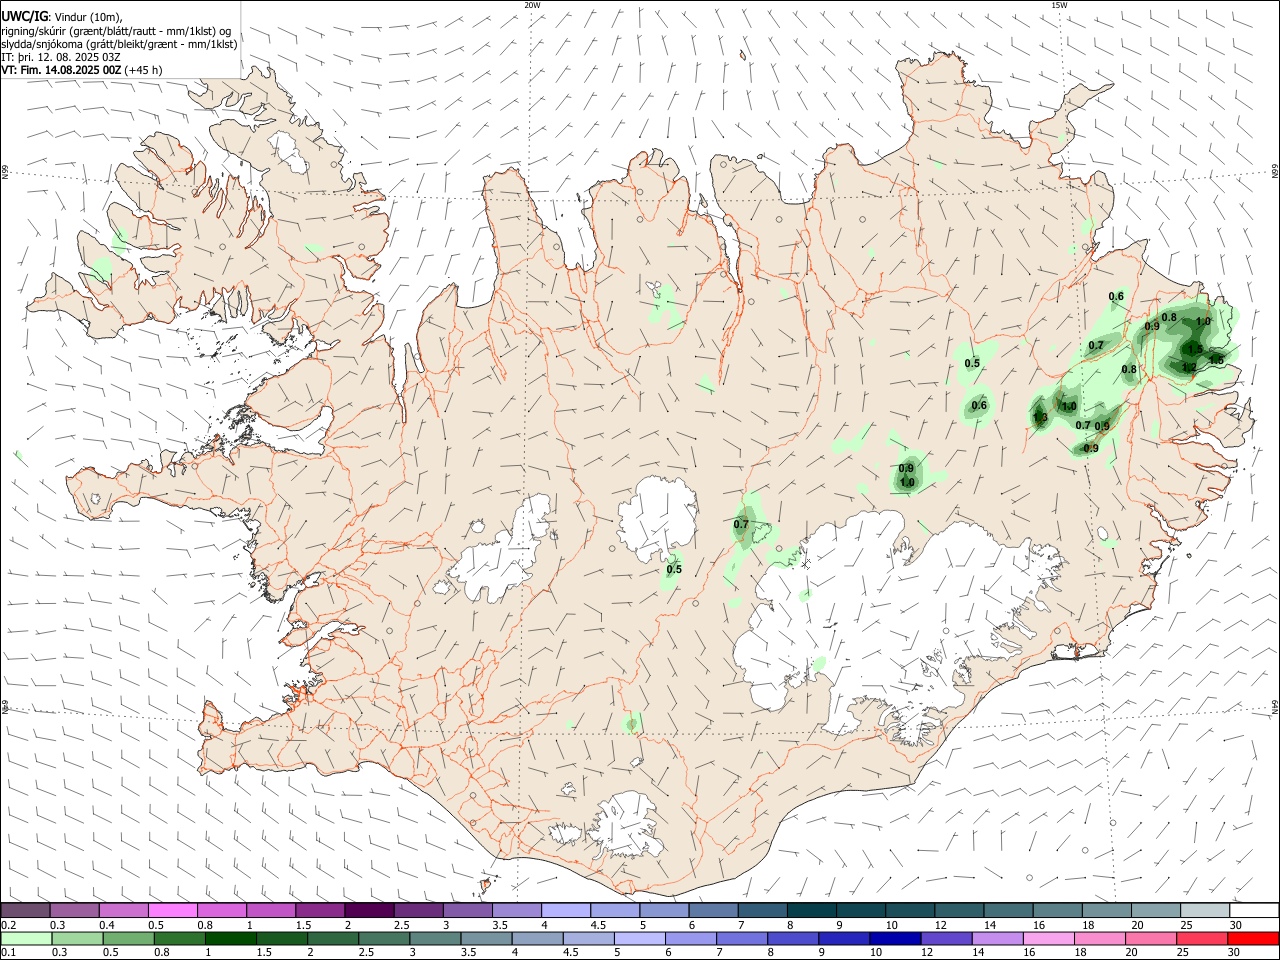
Task: Select lower scale green swatch between 0.8 and 1
Action: click(x=181, y=938)
